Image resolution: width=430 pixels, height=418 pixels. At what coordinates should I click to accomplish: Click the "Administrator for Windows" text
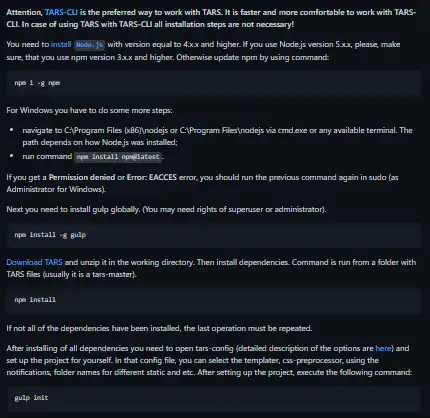click(56, 189)
